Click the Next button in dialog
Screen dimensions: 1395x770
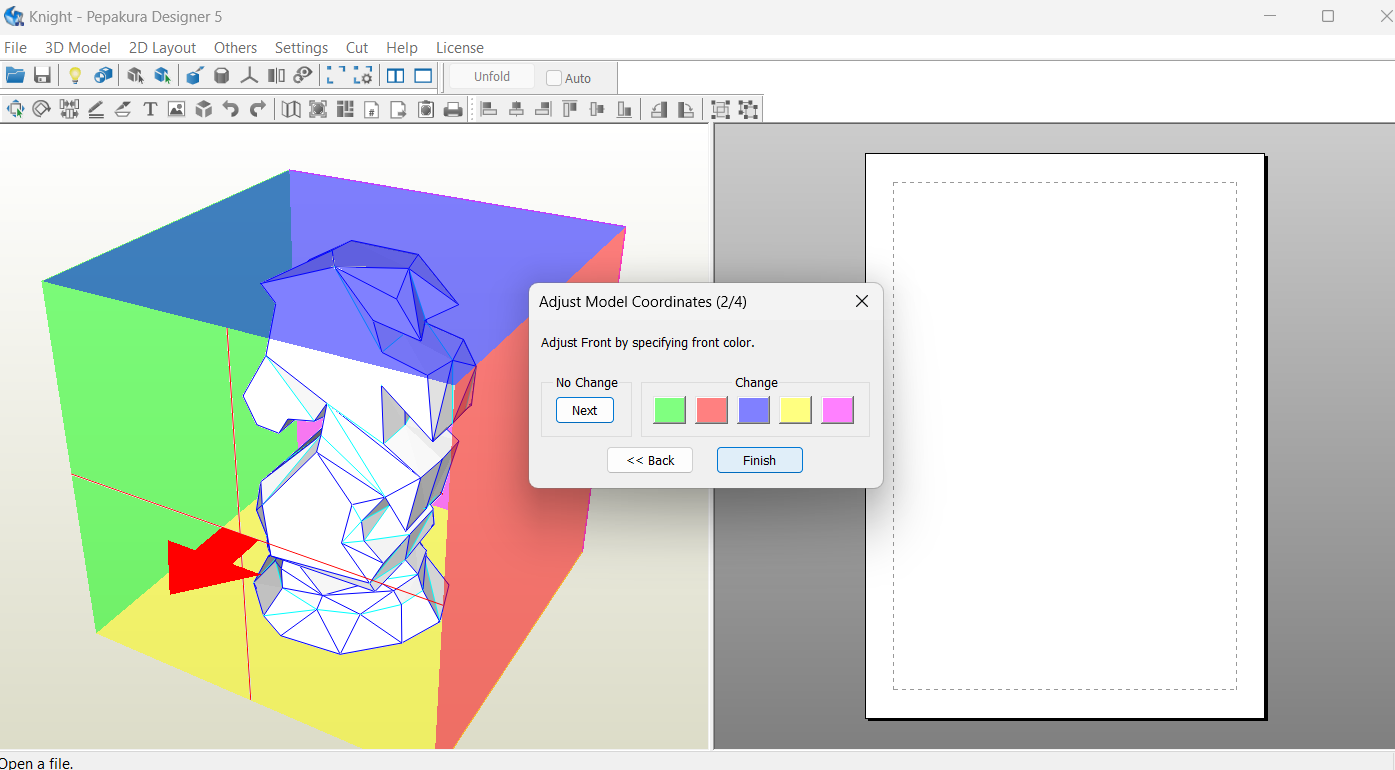[584, 411]
